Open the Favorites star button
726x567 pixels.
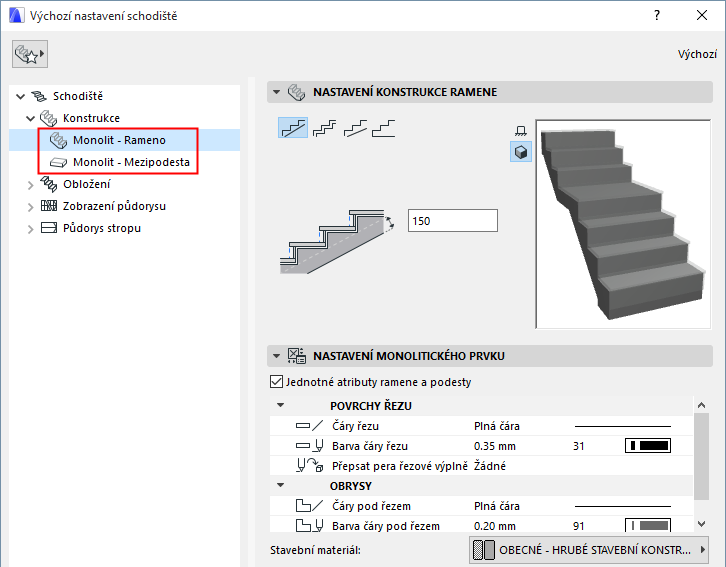(30, 54)
